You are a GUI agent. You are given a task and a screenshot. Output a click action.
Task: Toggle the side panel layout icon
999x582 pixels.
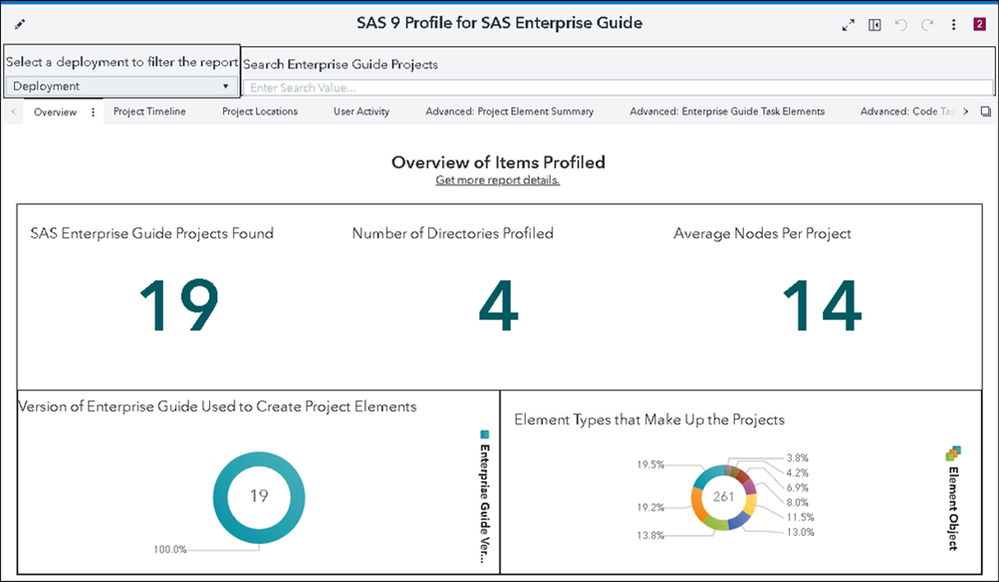click(x=875, y=25)
